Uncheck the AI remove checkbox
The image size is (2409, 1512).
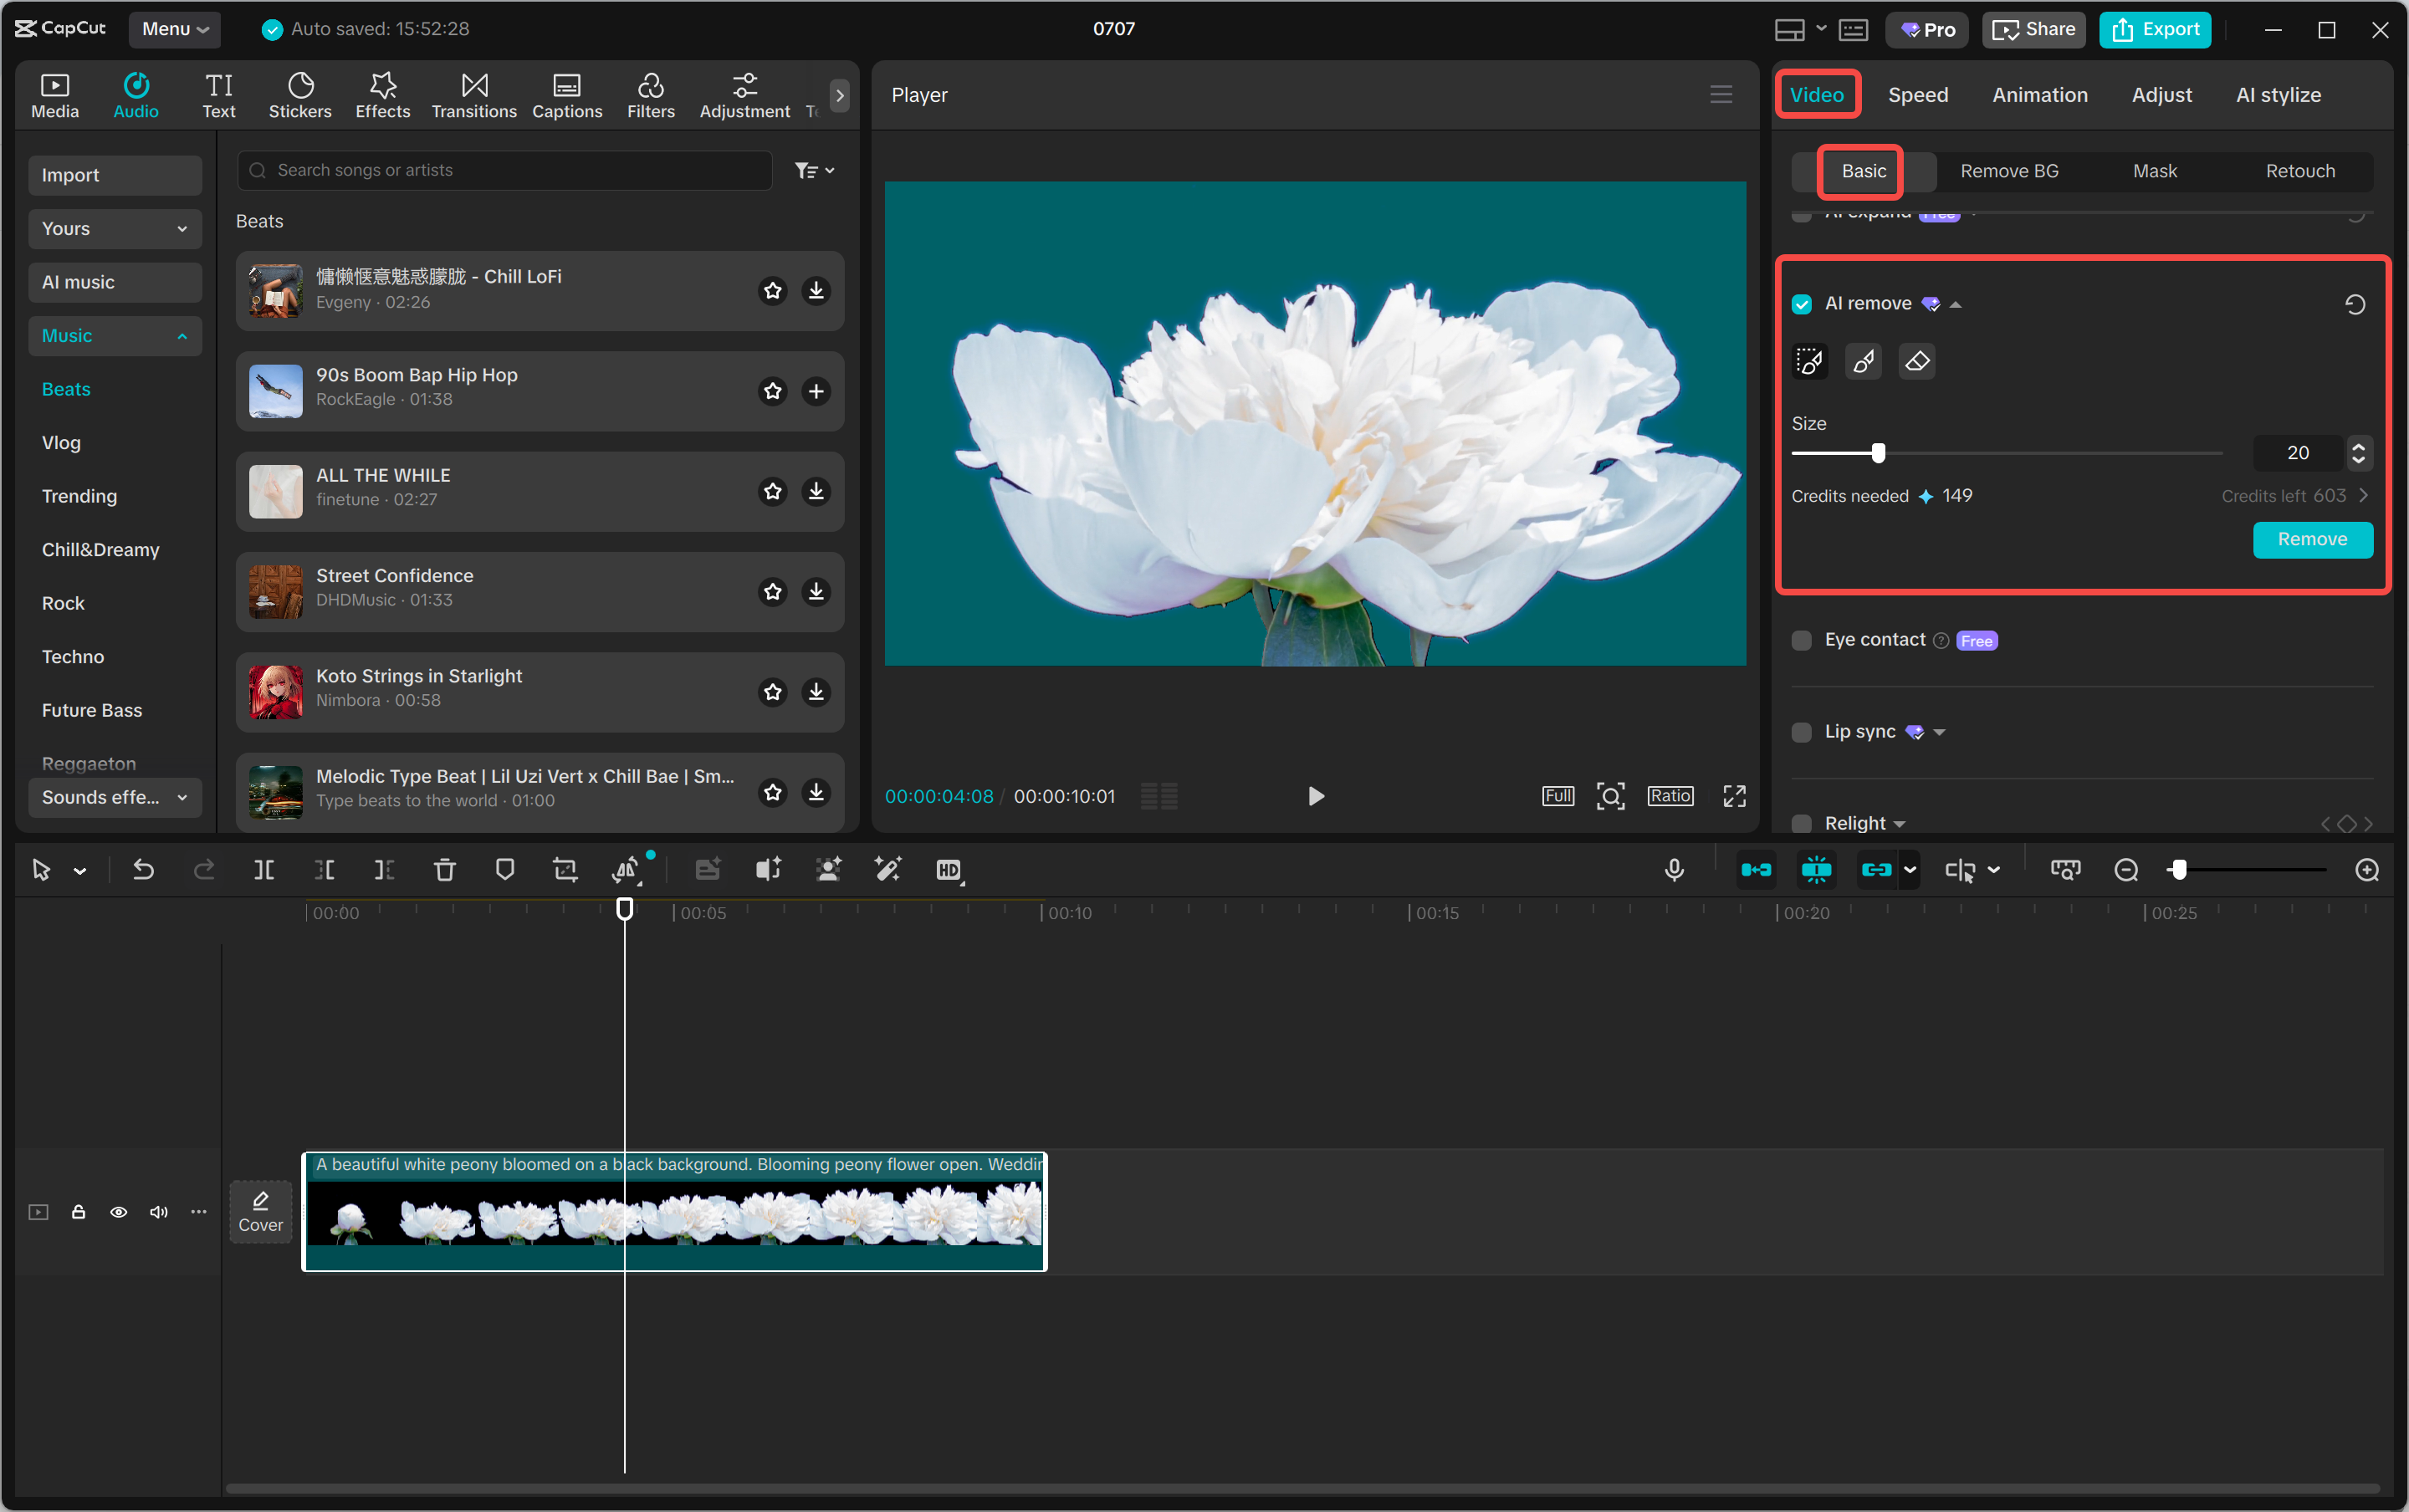(x=1802, y=303)
